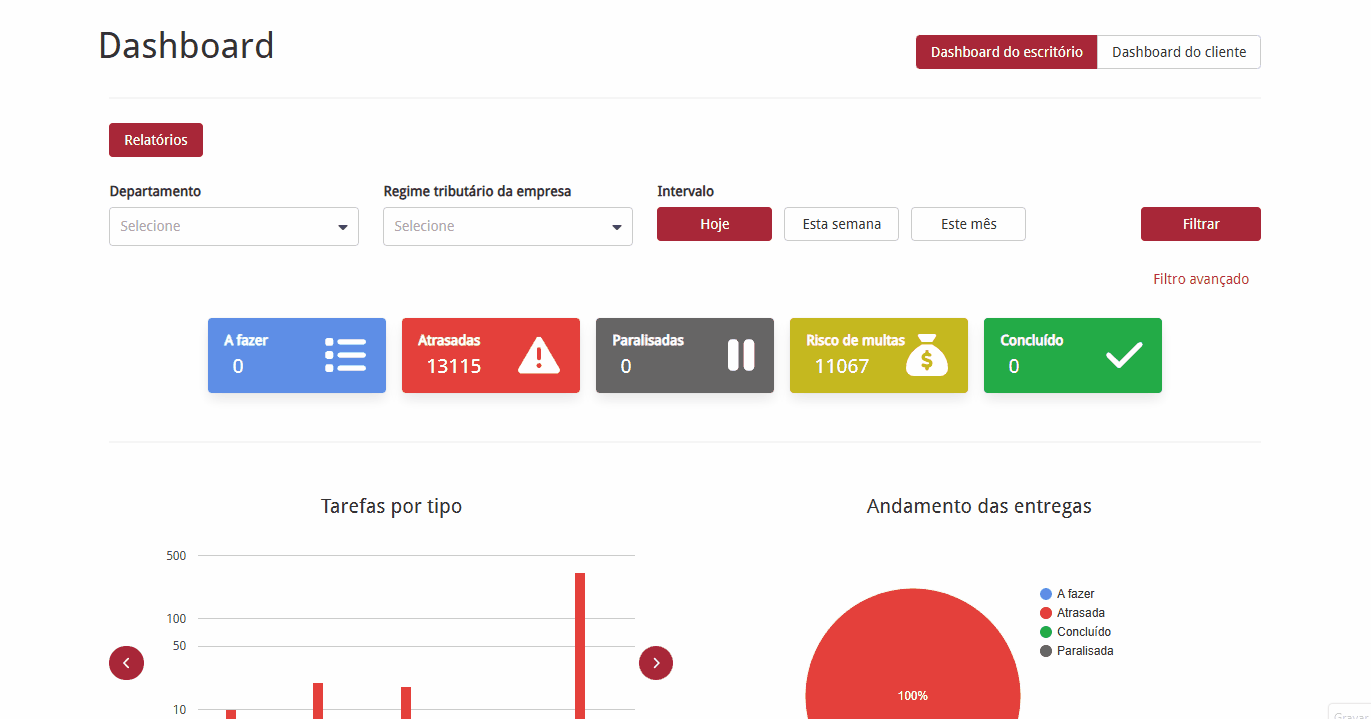Toggle Atrasada red legend swatch
The width and height of the screenshot is (1371, 719).
pos(1046,613)
